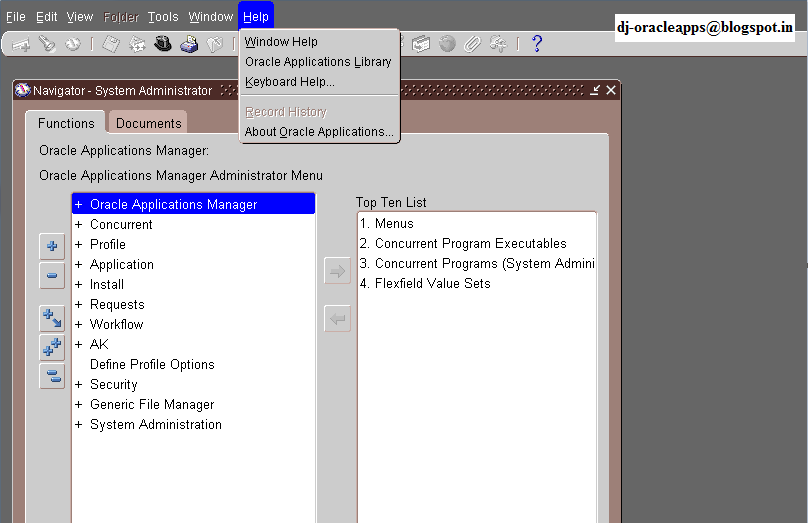Open the Edit menu
Image resolution: width=808 pixels, height=523 pixels.
pyautogui.click(x=46, y=17)
